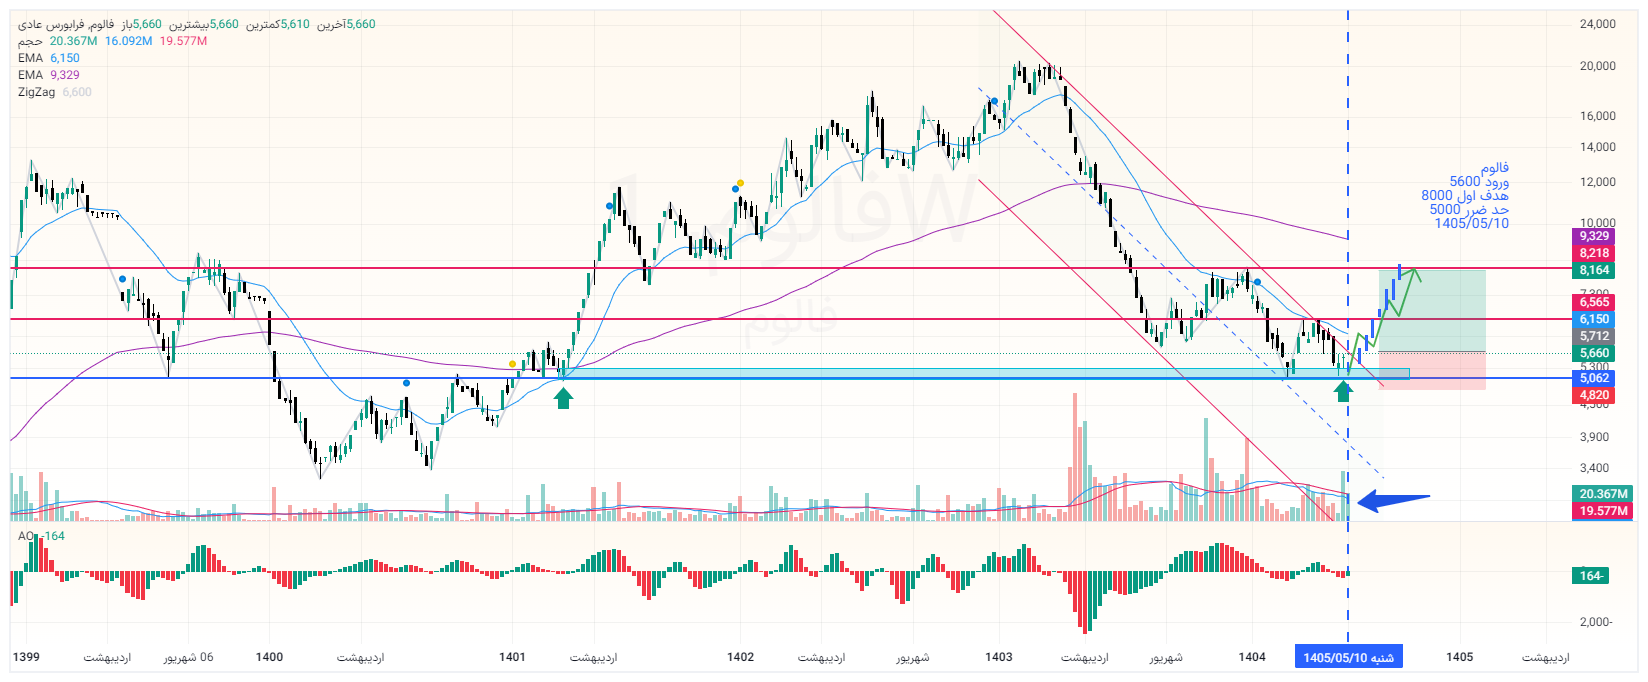The height and width of the screenshot is (682, 1648).
Task: Click the 1399 year on time axis
Action: click(x=26, y=657)
